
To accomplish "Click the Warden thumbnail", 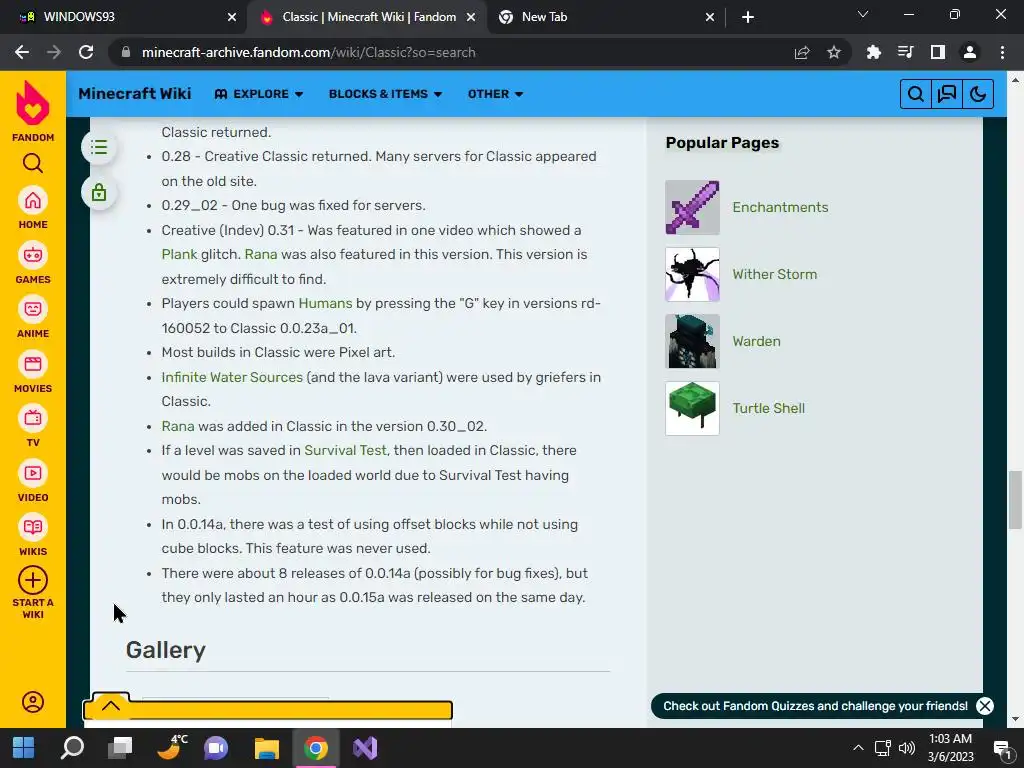I will click(x=692, y=342).
